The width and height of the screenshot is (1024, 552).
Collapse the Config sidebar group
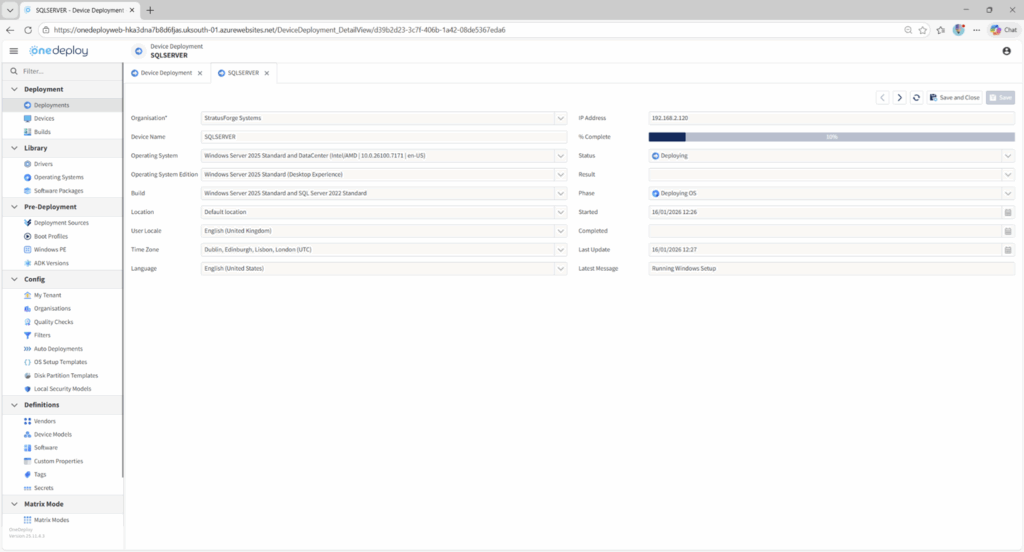[14, 280]
